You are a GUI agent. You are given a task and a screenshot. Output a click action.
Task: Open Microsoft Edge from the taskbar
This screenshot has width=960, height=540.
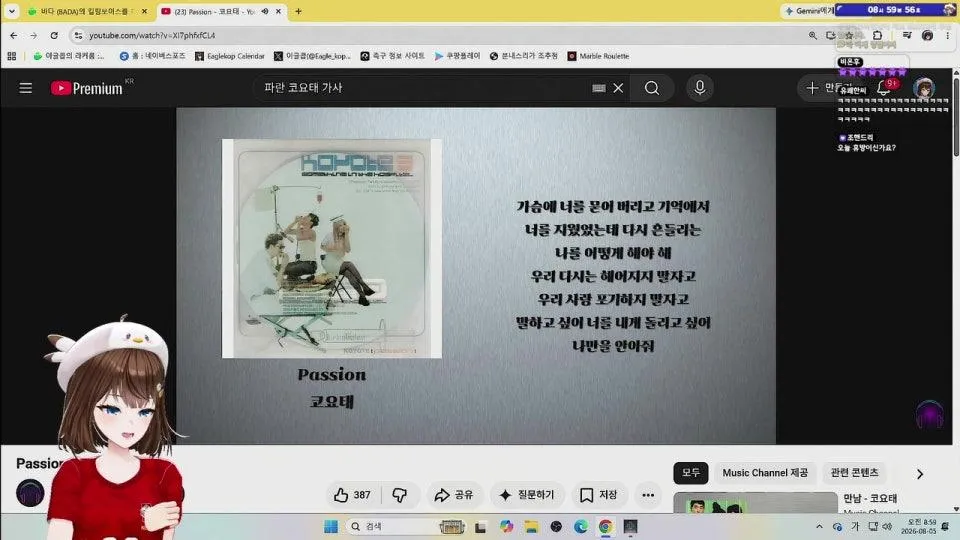point(580,527)
